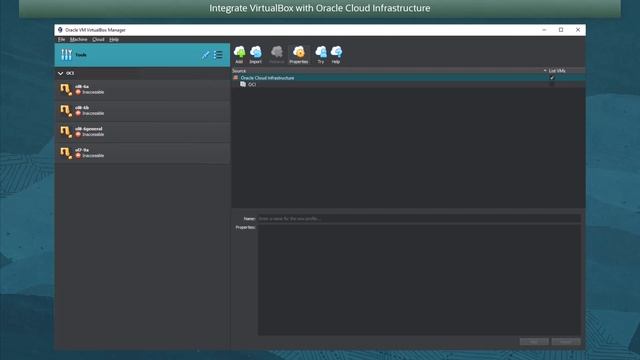
Task: Click the Try cloud icon
Action: [x=321, y=52]
